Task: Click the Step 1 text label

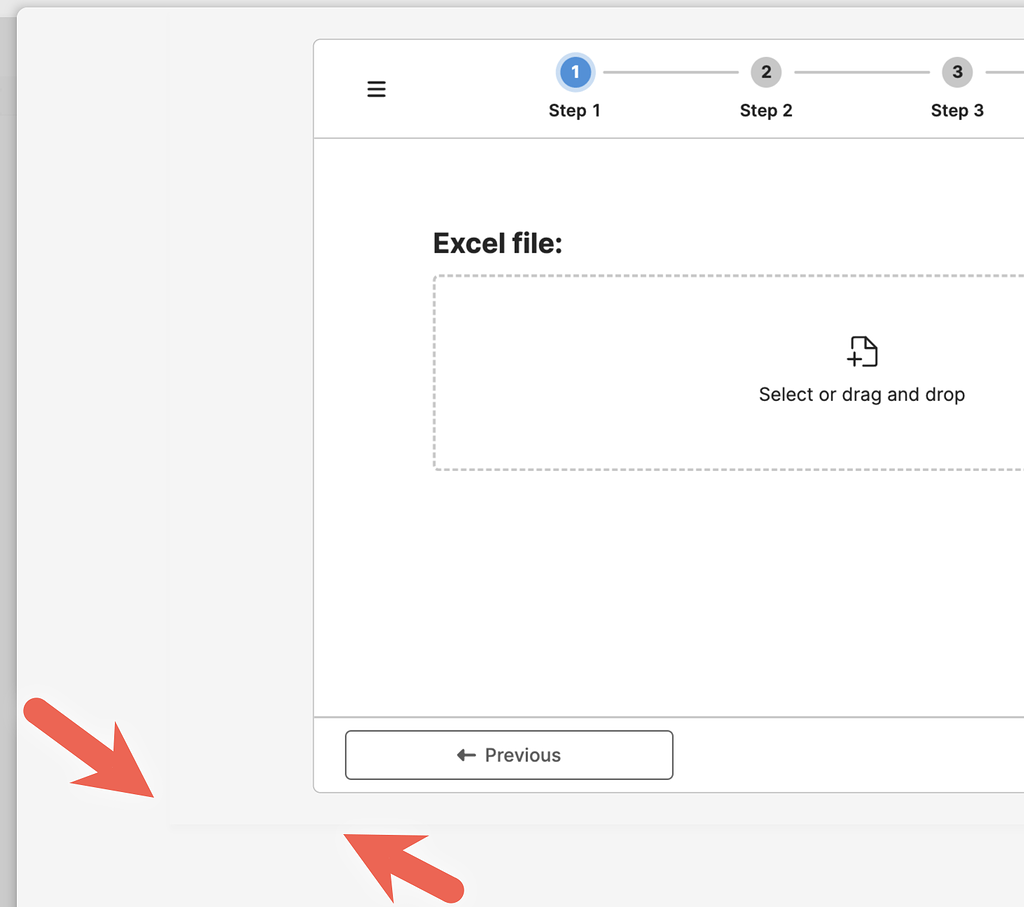Action: (x=575, y=110)
